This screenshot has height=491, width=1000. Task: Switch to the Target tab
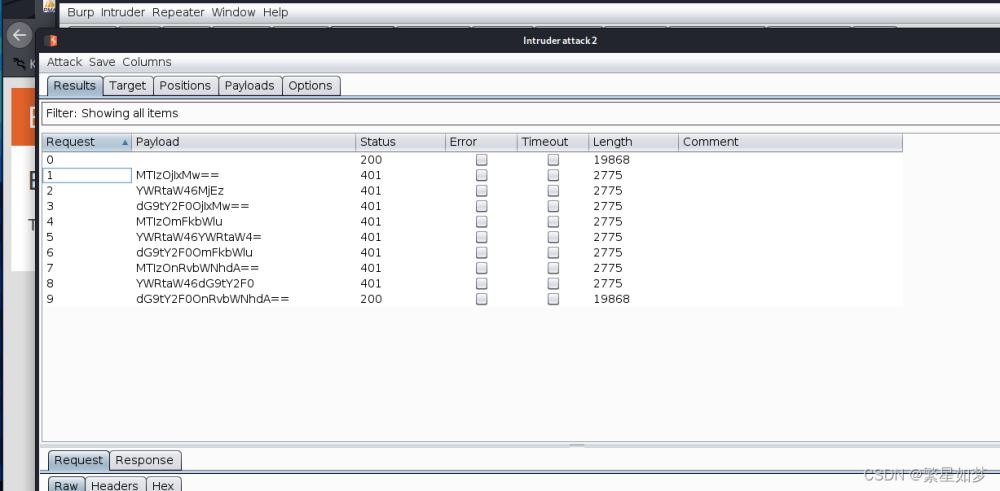(128, 85)
